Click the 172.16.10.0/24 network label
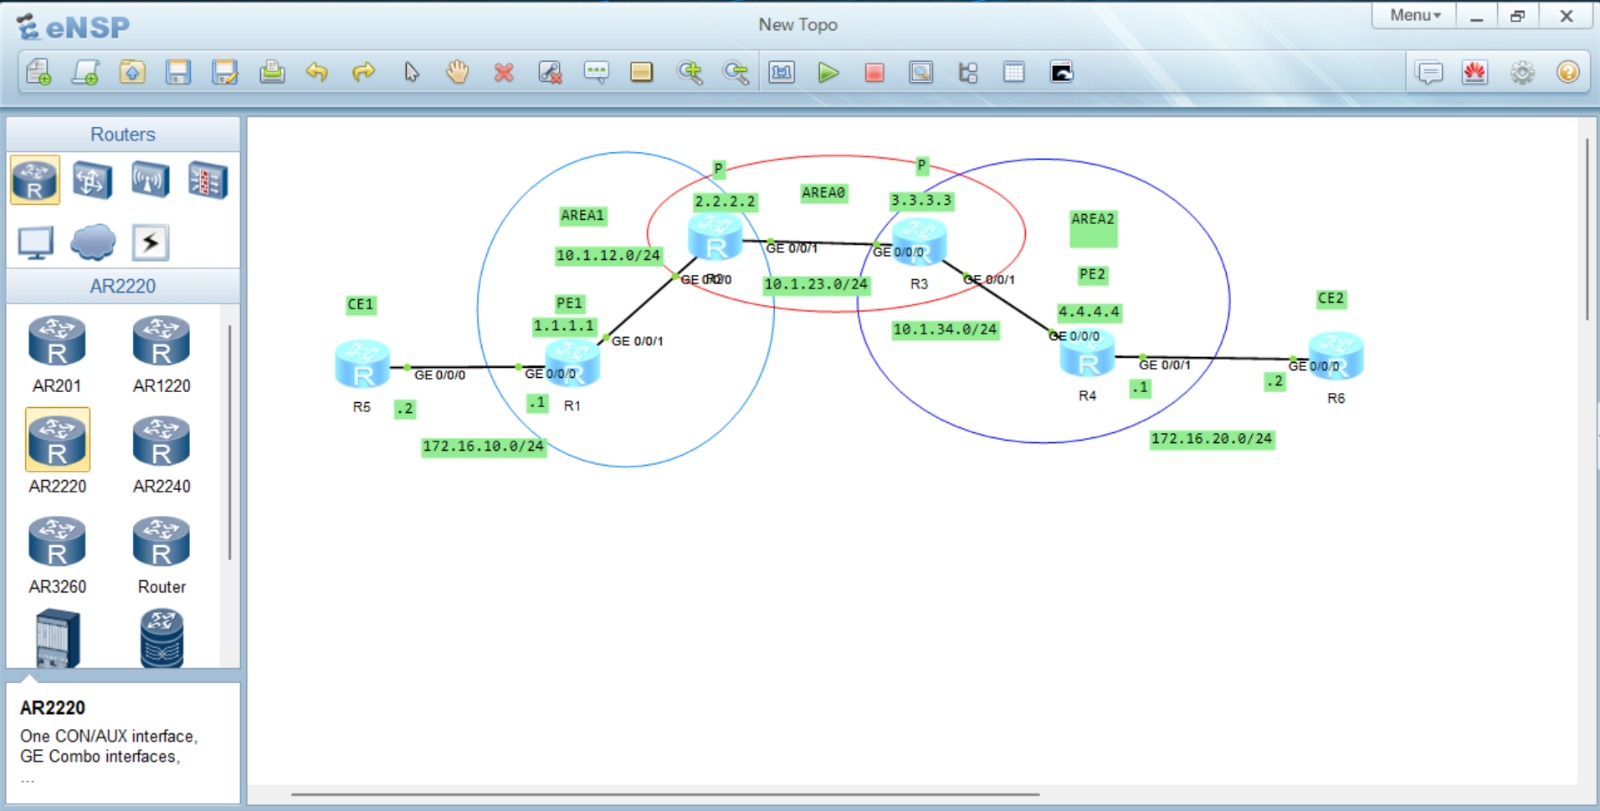 [483, 446]
